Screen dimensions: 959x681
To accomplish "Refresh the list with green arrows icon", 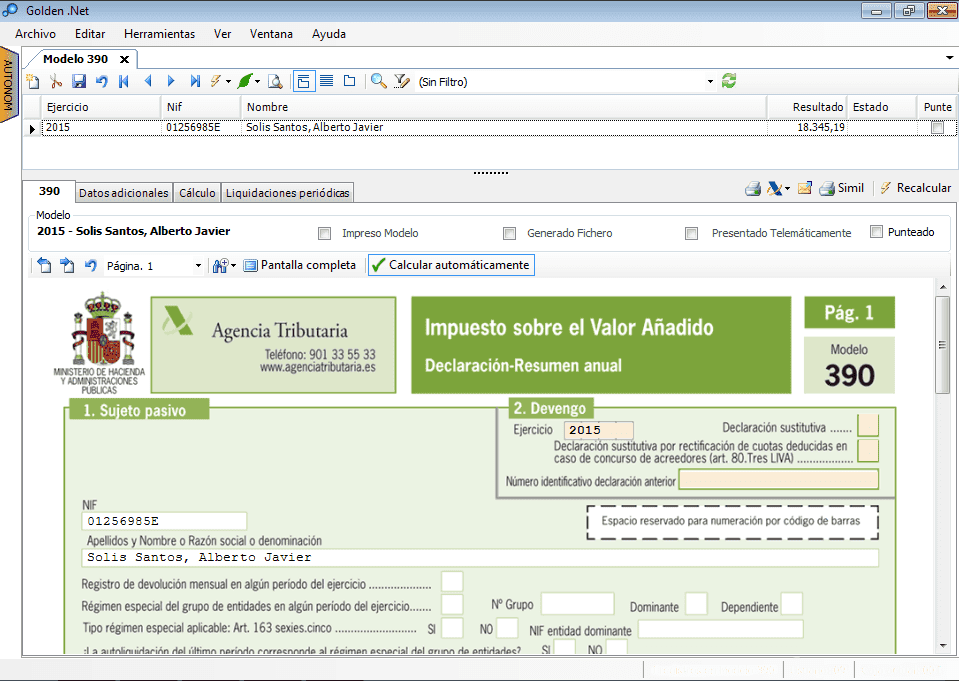I will (x=729, y=82).
